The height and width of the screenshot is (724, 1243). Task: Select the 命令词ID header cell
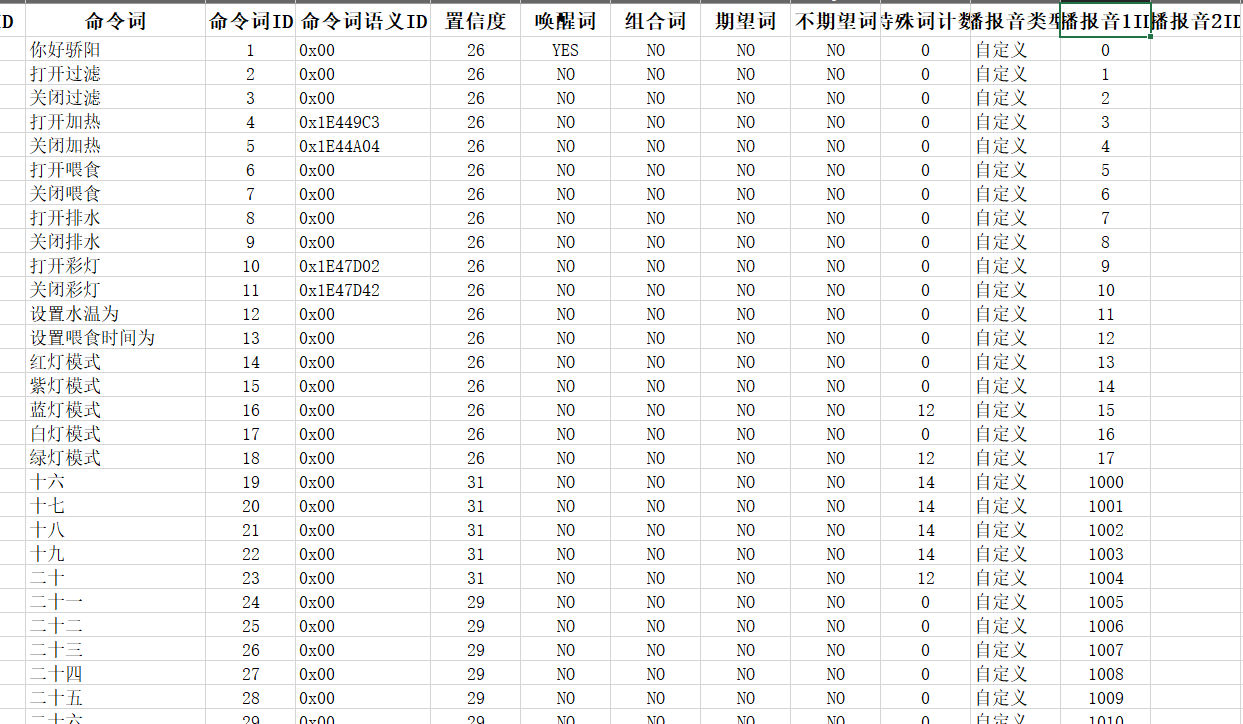pos(251,22)
